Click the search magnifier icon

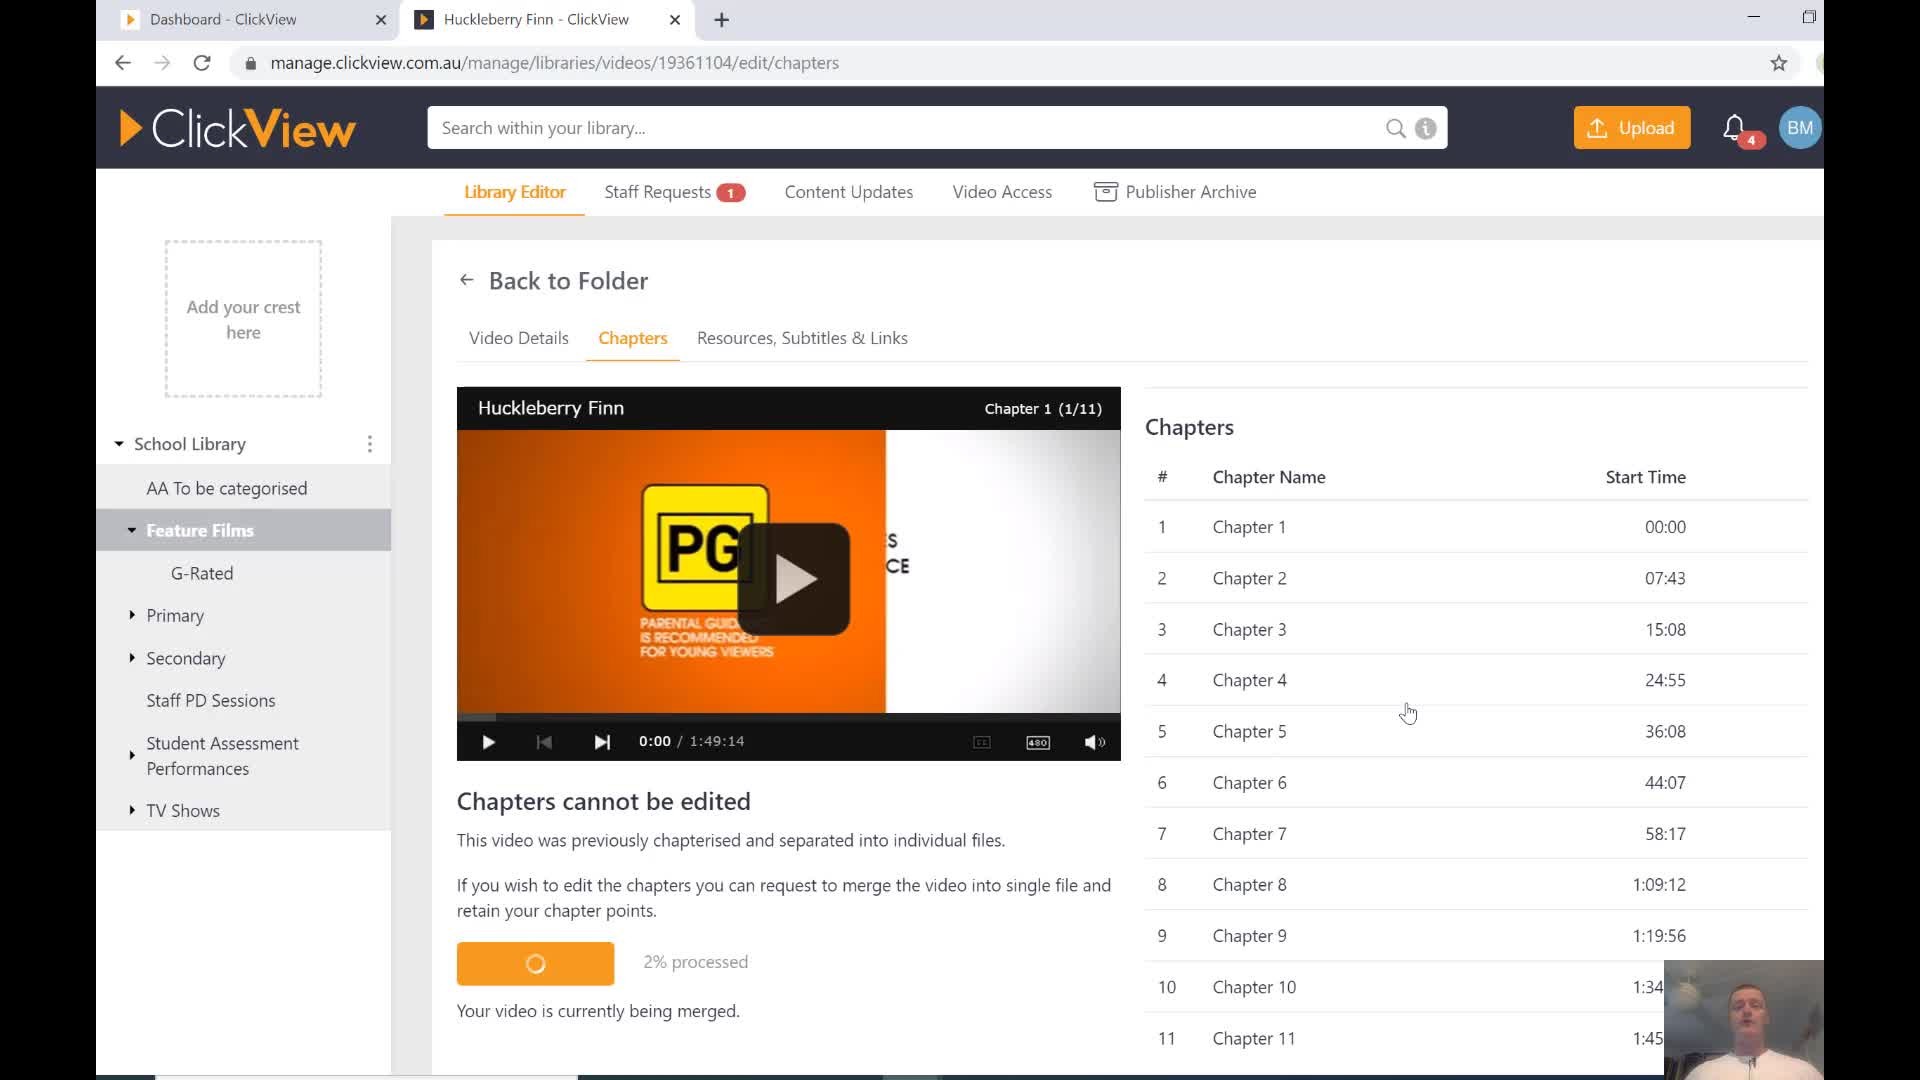[x=1395, y=128]
